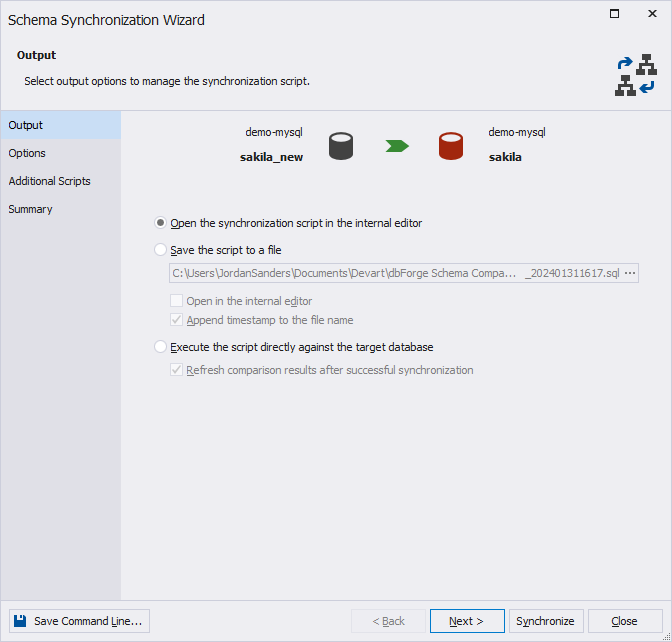Toggle Append timestamp to the file name

point(177,320)
